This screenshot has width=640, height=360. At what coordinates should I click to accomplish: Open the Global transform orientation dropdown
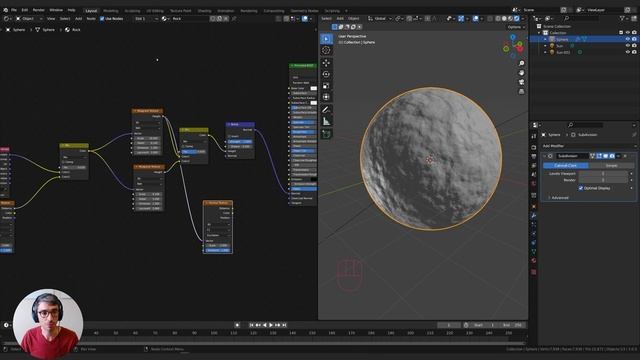(380, 18)
